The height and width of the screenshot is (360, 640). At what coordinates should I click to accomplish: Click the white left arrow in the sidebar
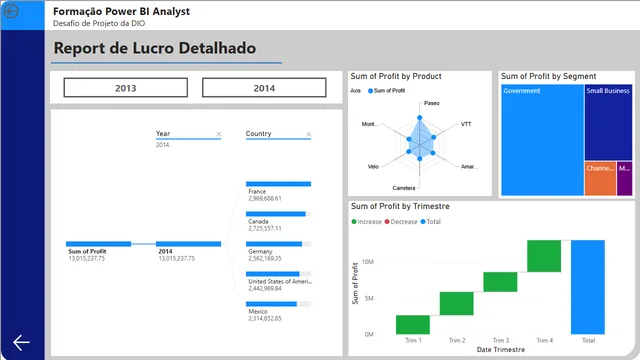pyautogui.click(x=21, y=342)
